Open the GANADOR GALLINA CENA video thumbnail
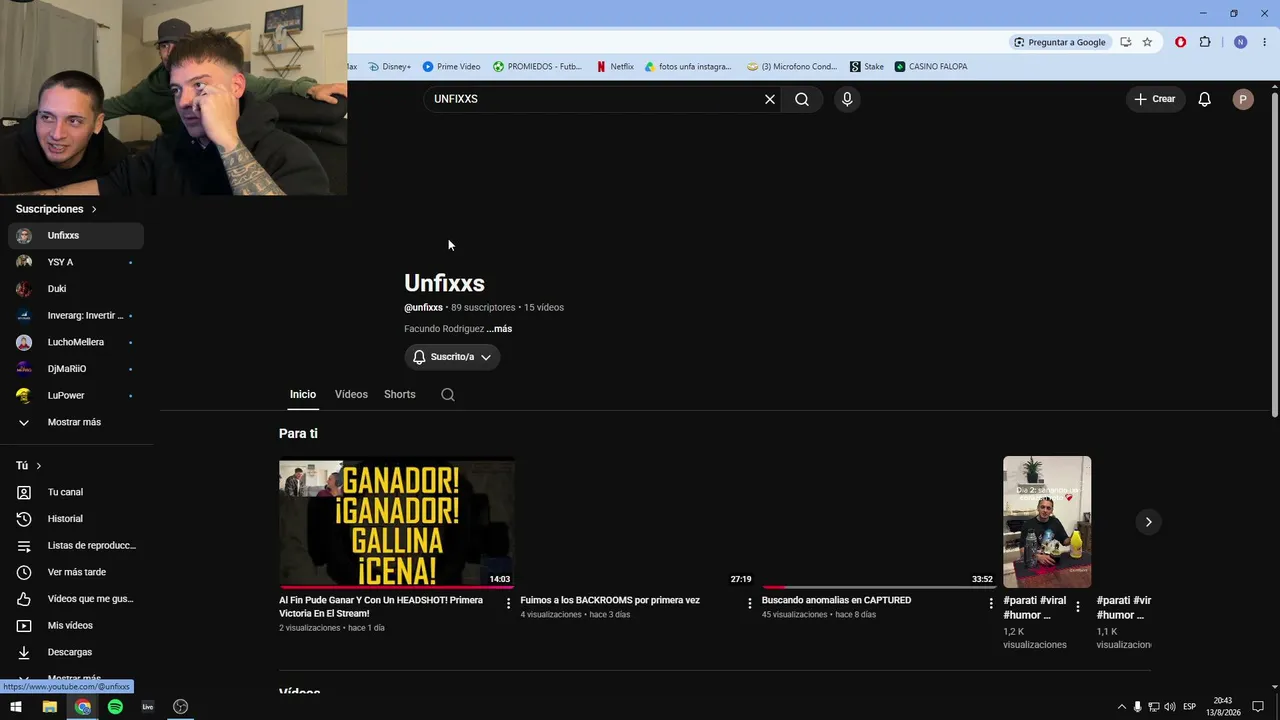 point(397,523)
